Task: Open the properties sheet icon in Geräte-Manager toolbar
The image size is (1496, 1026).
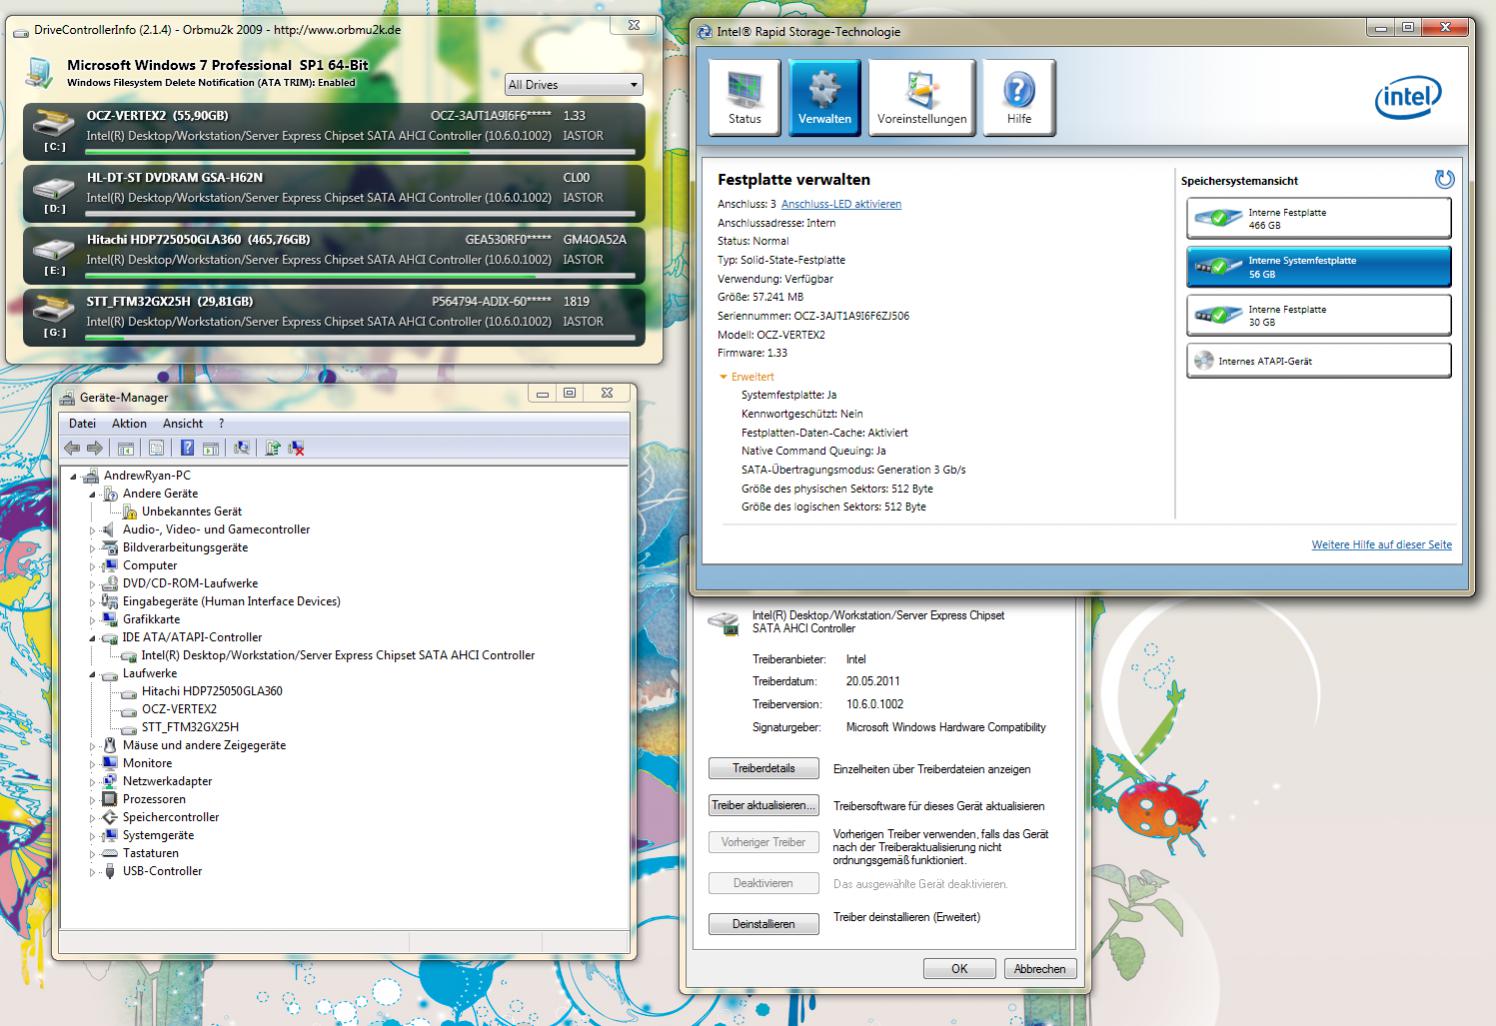Action: [x=156, y=448]
